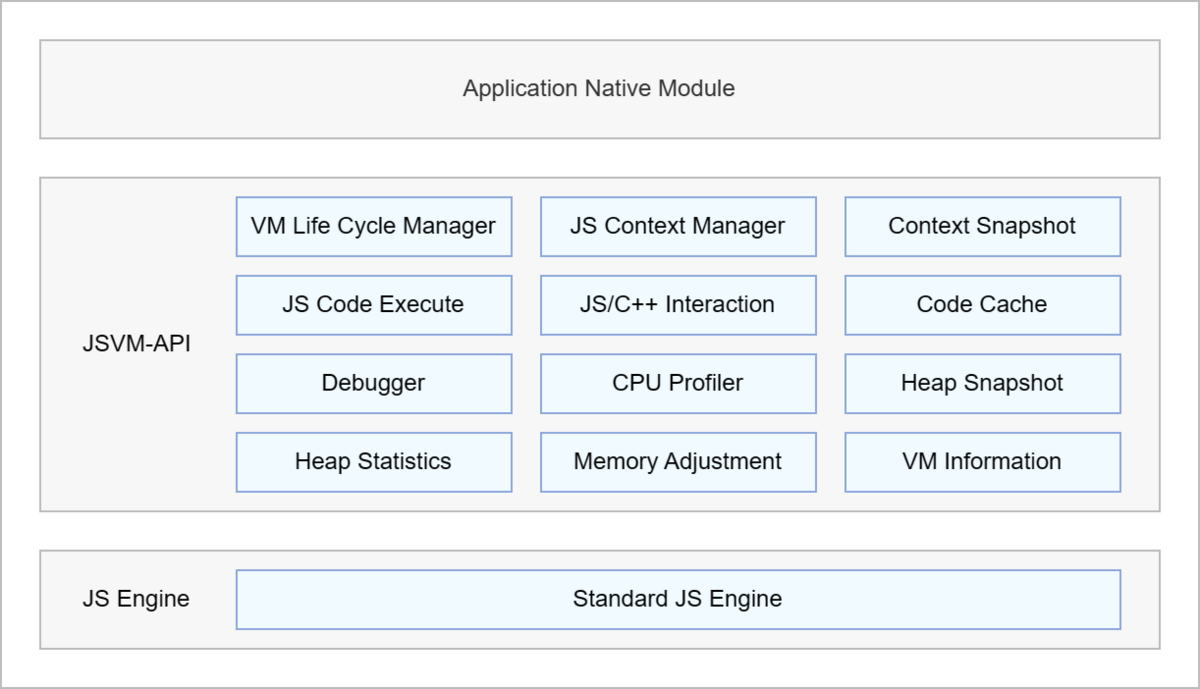Click the JS Context Manager block
This screenshot has width=1200, height=689.
[678, 226]
